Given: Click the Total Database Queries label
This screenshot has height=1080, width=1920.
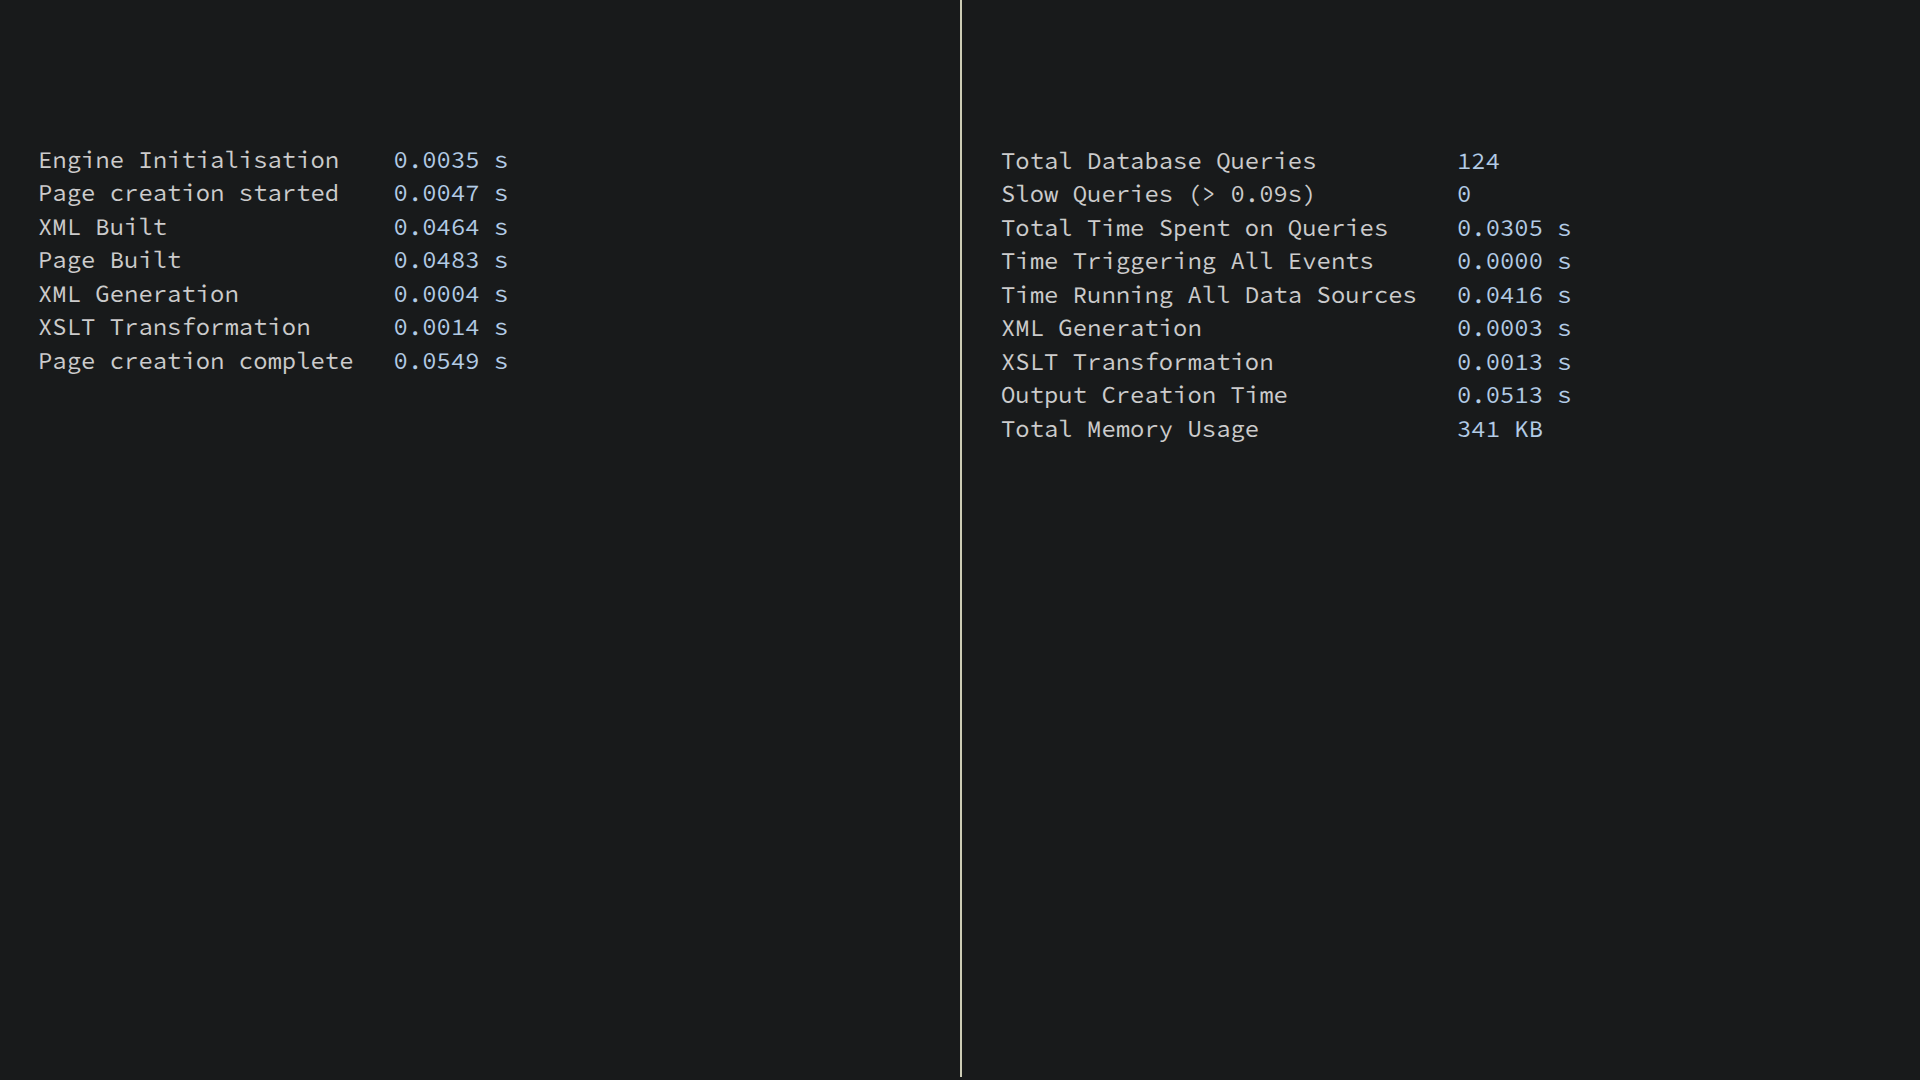Looking at the screenshot, I should [1158, 161].
